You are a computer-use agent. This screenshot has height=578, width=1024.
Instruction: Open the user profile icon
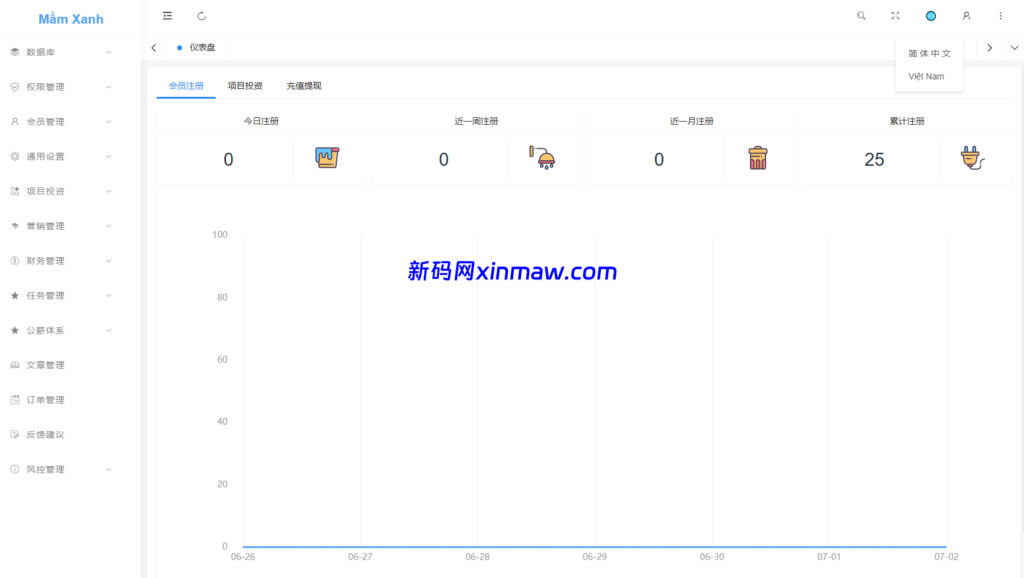pyautogui.click(x=967, y=16)
